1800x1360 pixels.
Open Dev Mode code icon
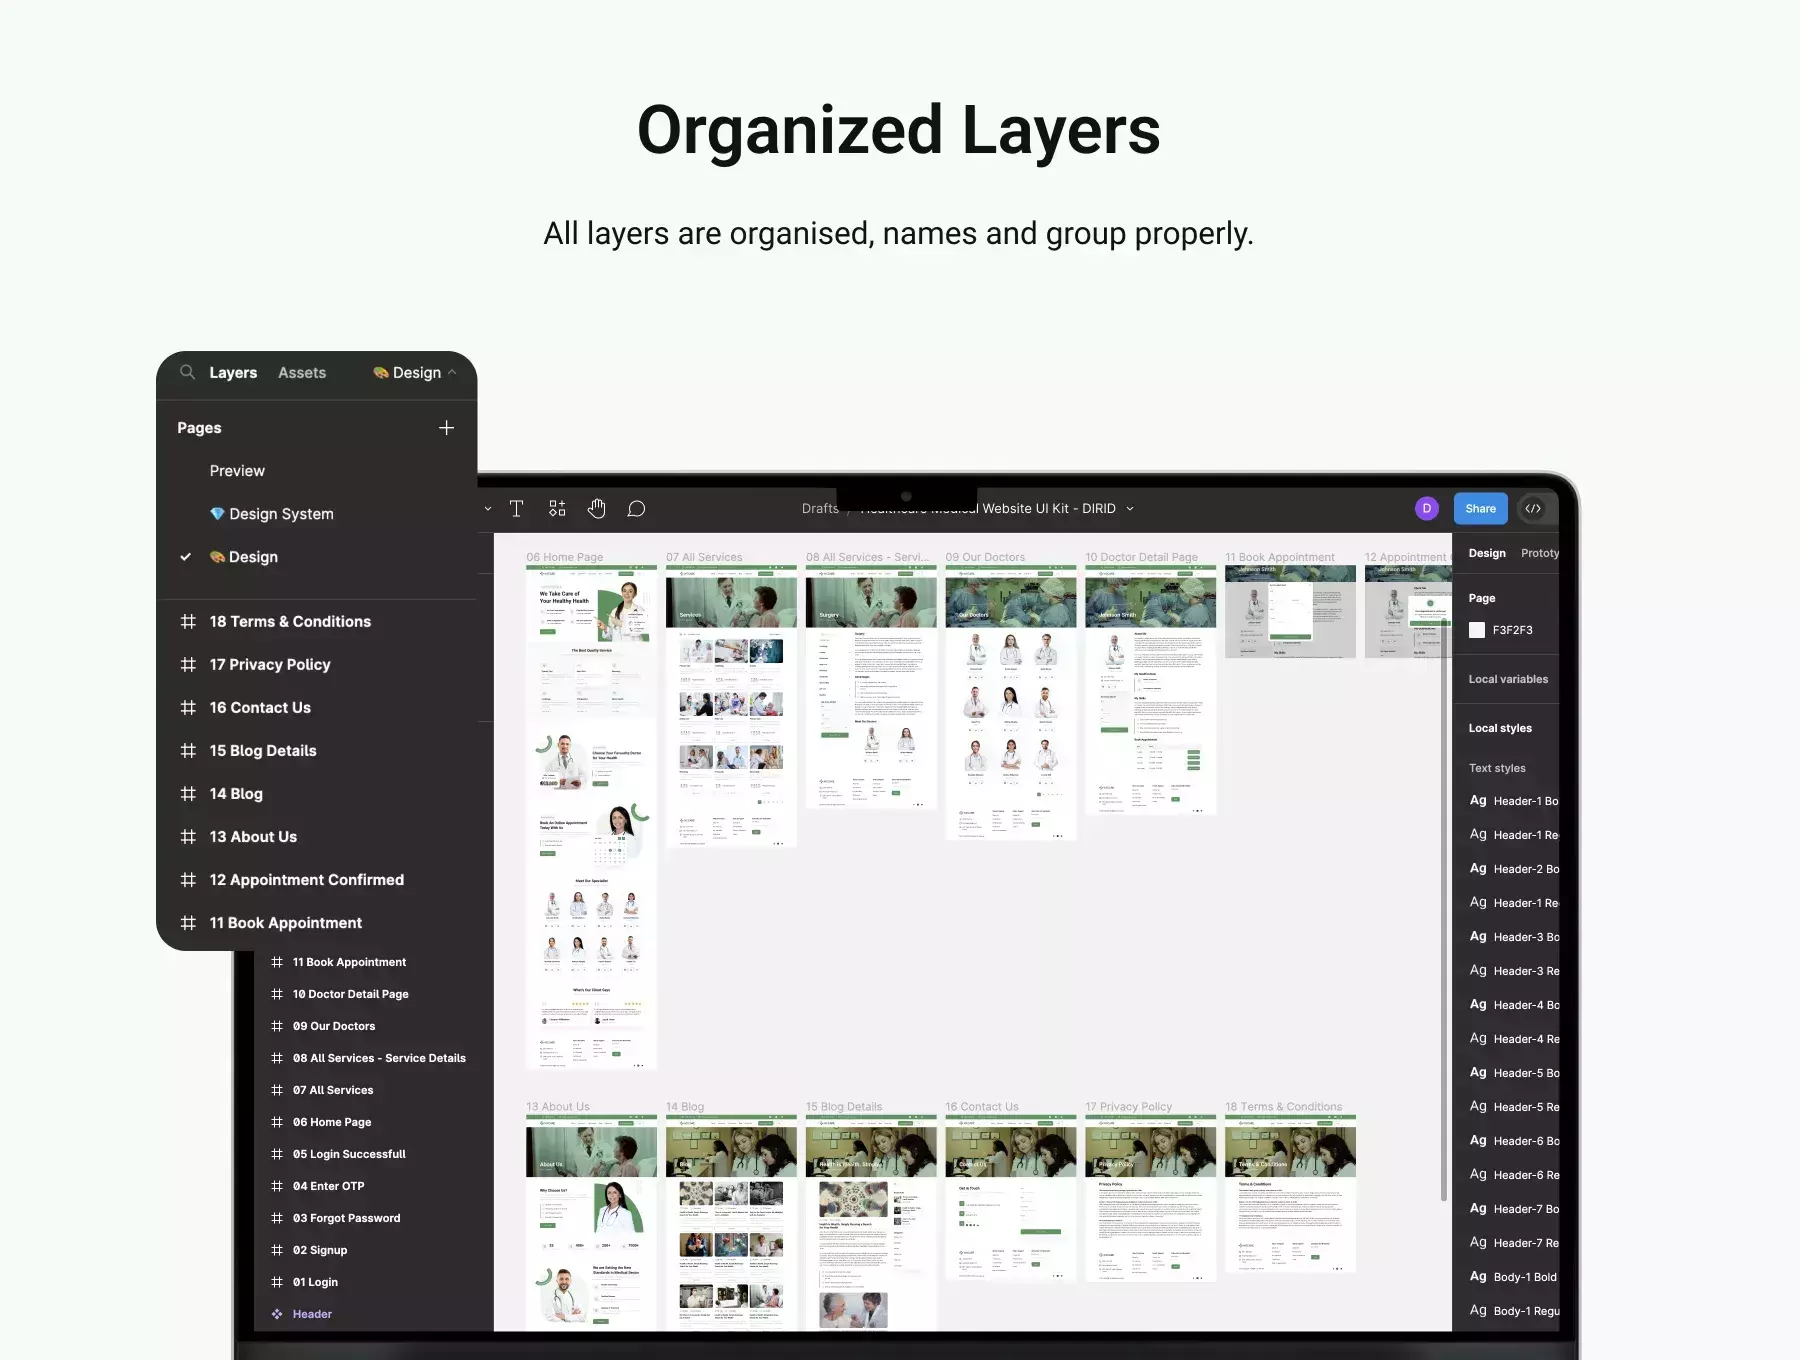[1533, 509]
